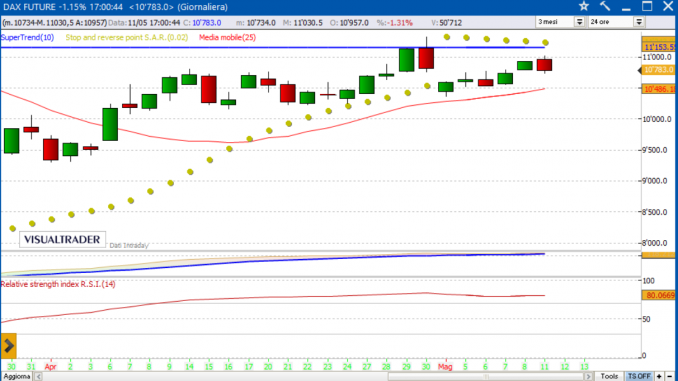Click the Data: 11/05 17:00:44 field
Image resolution: width=678 pixels, height=381 pixels.
(x=144, y=22)
